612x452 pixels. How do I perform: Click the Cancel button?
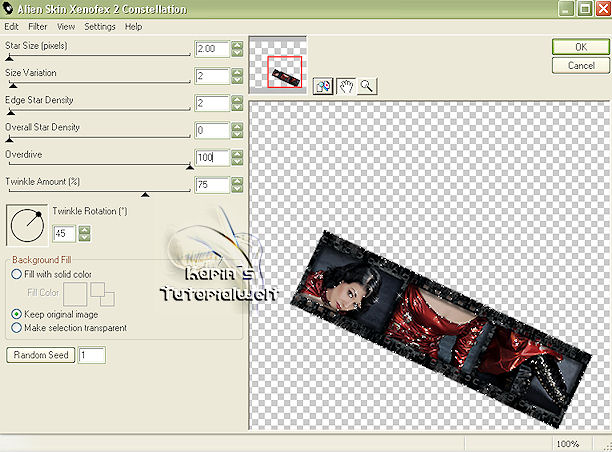581,65
